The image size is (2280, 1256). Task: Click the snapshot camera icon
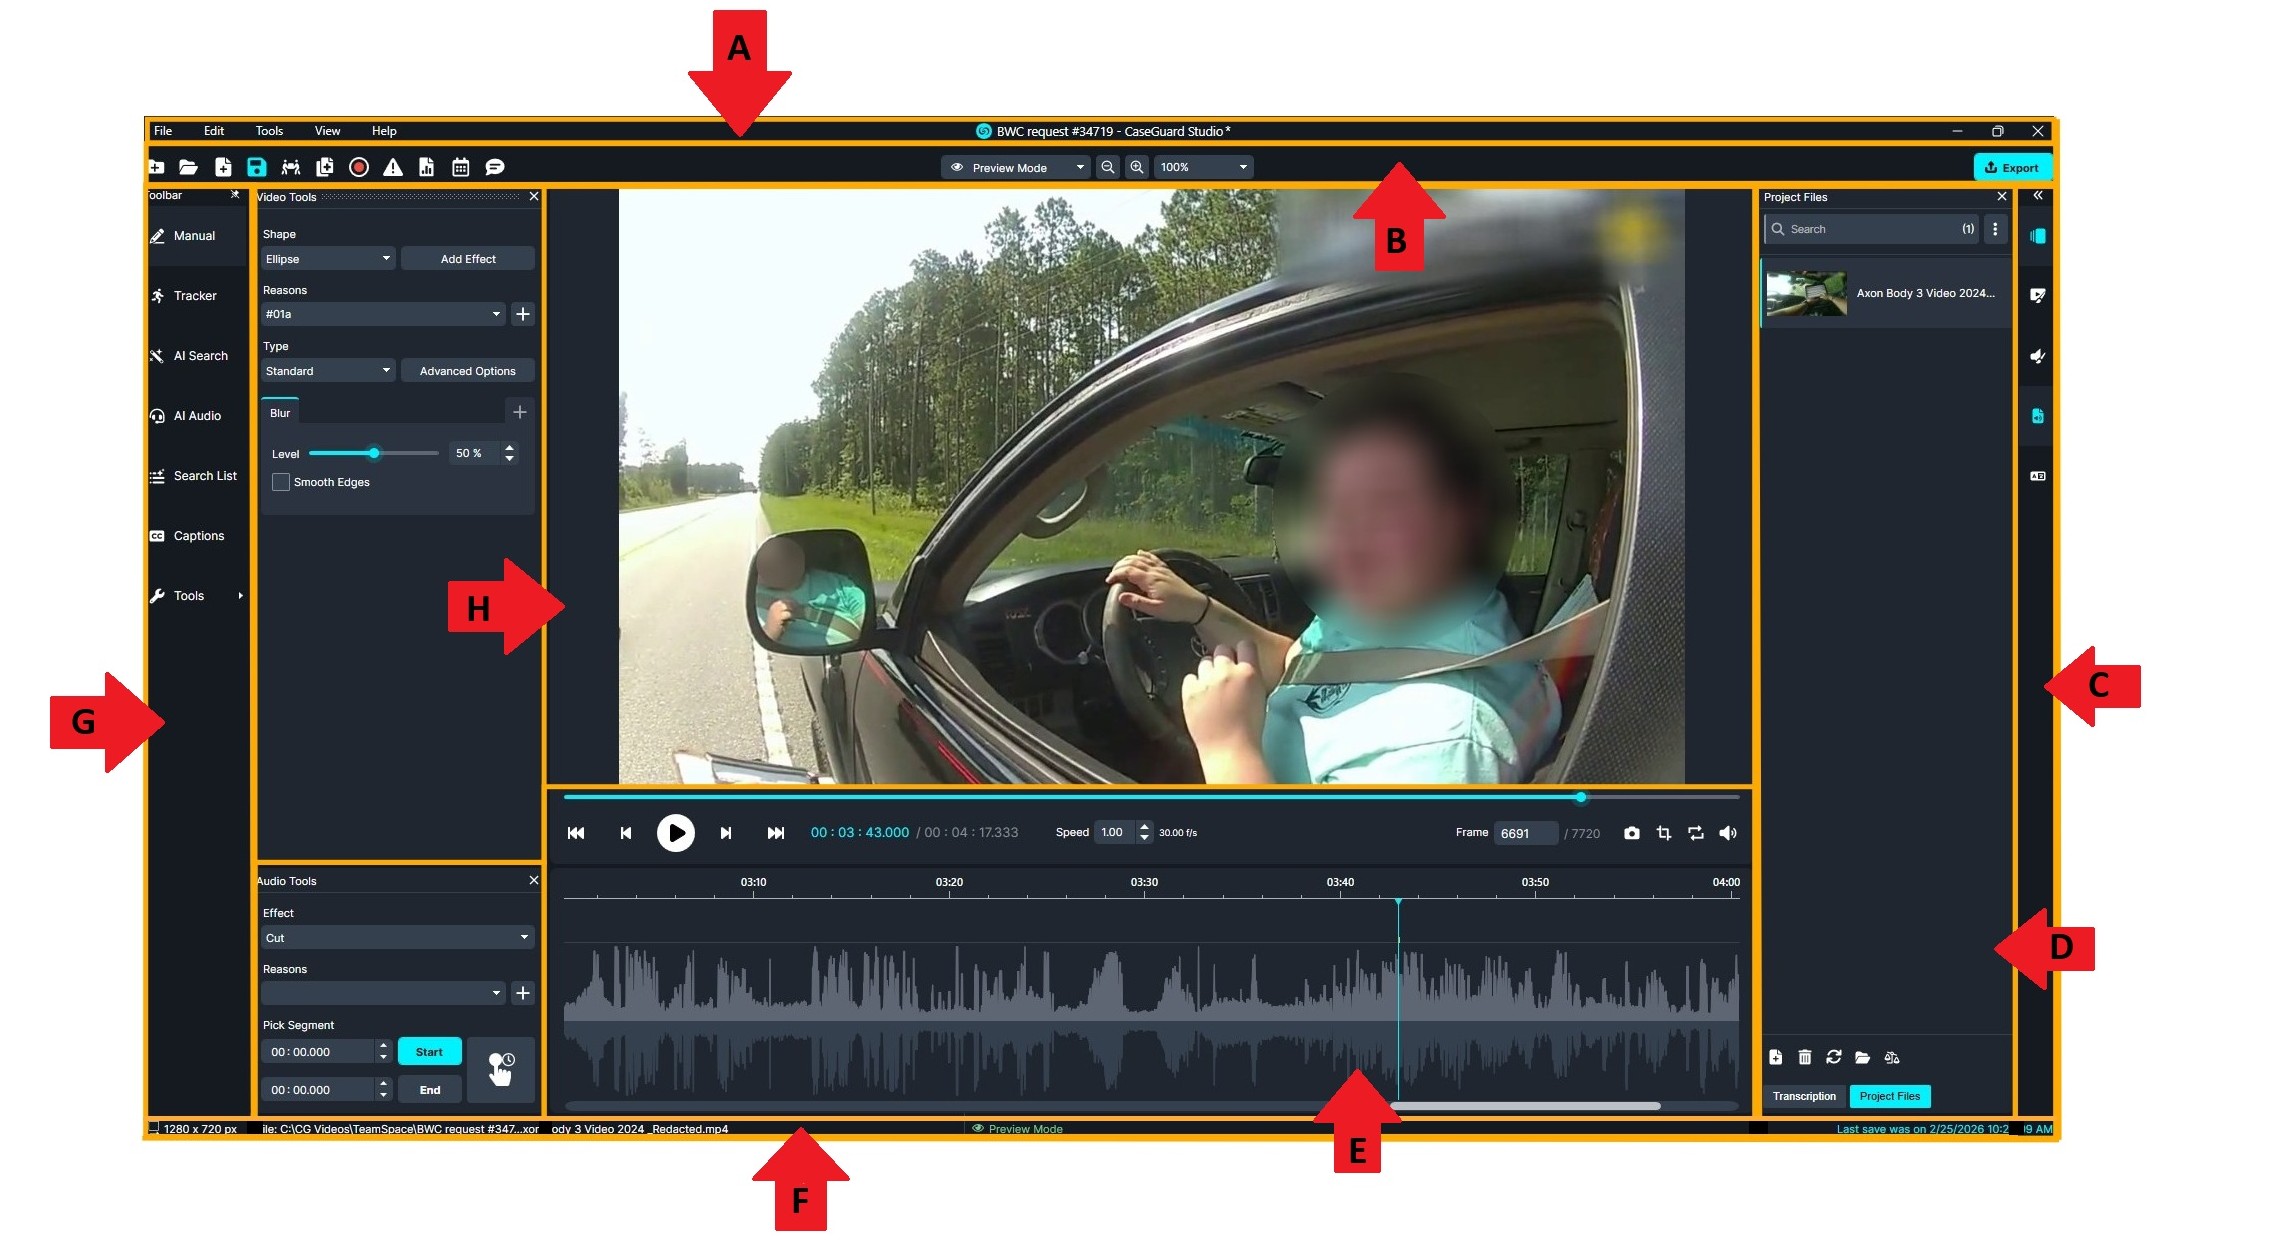pos(1631,833)
